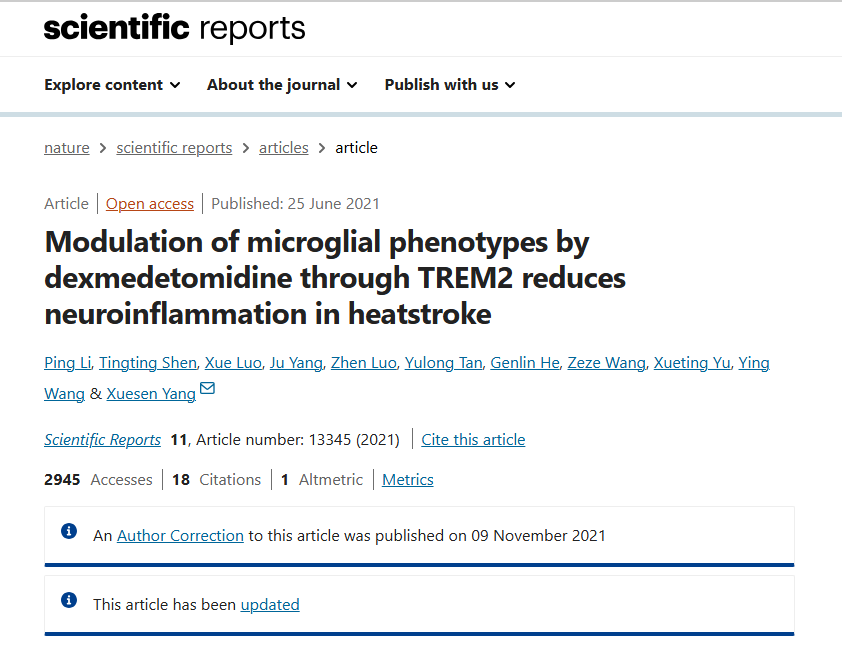Click the info icon beside Author Correction notice
Image resolution: width=842 pixels, height=653 pixels.
(69, 531)
